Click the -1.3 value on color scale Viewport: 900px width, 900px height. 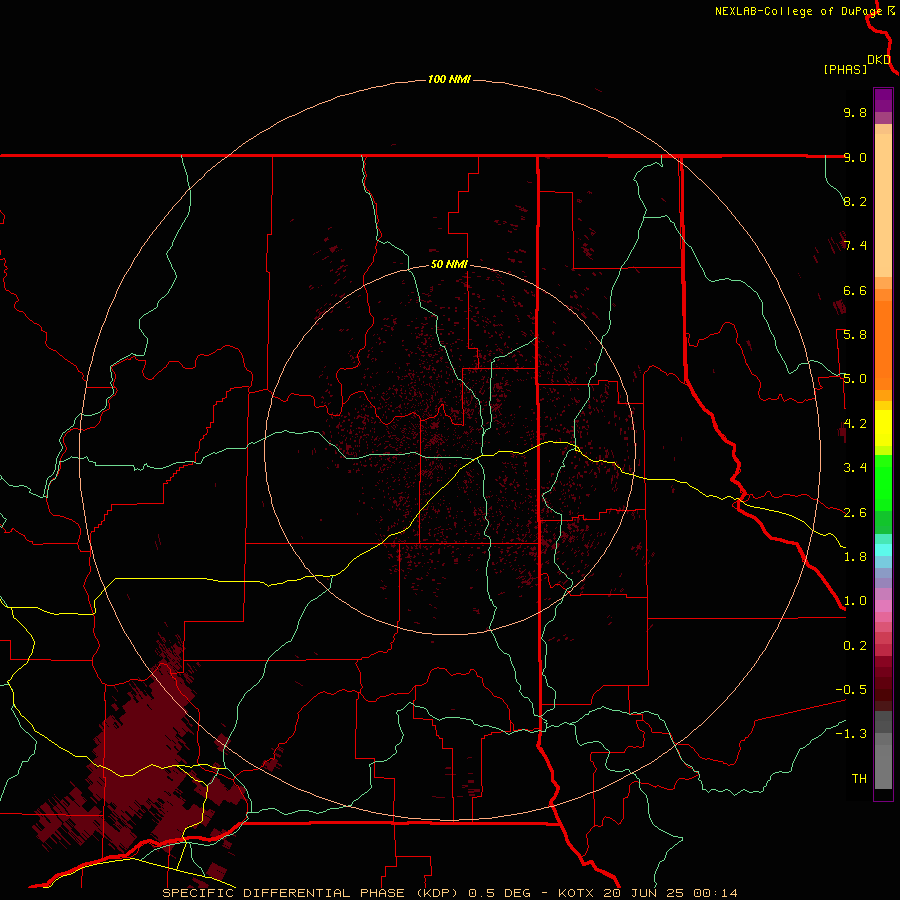851,734
